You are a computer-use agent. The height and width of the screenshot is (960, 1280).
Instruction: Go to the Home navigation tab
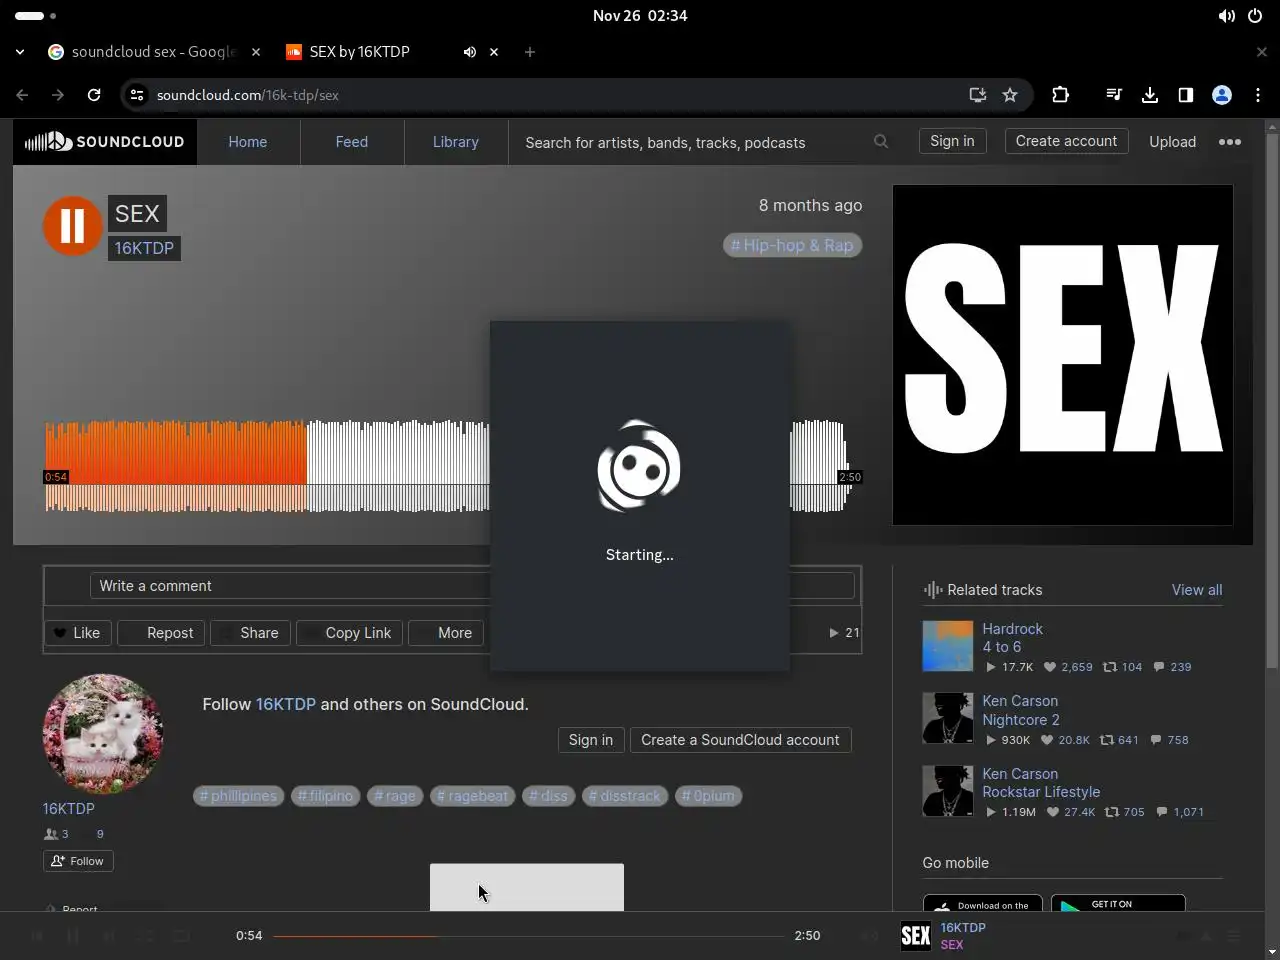(x=248, y=142)
